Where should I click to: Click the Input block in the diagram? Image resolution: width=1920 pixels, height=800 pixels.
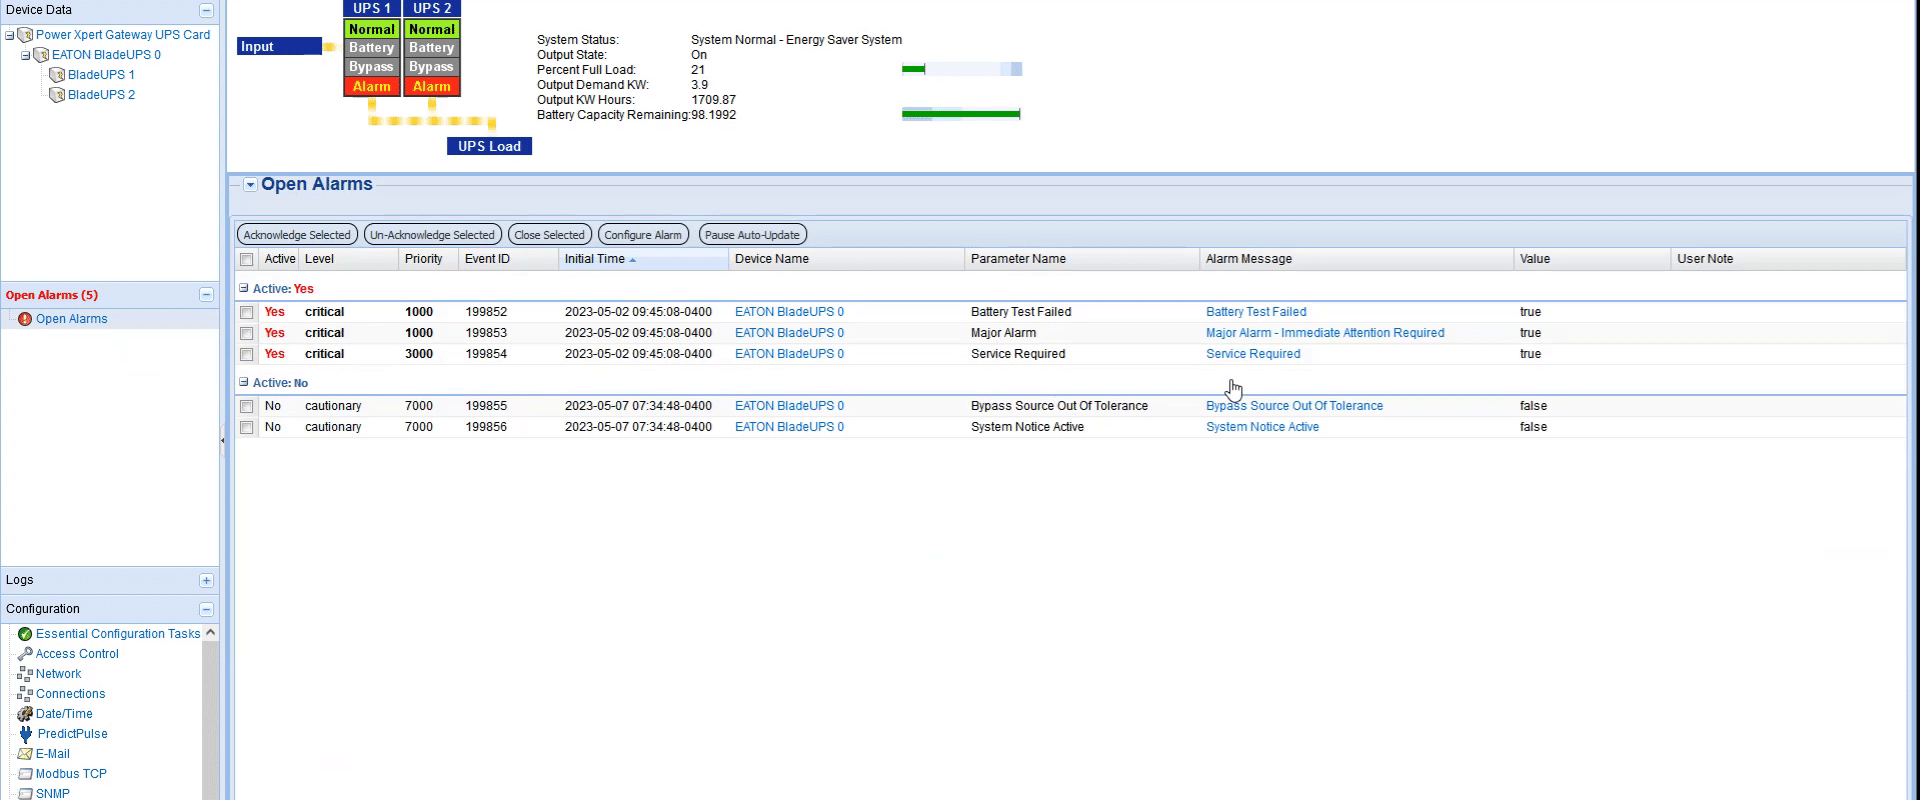coord(279,47)
